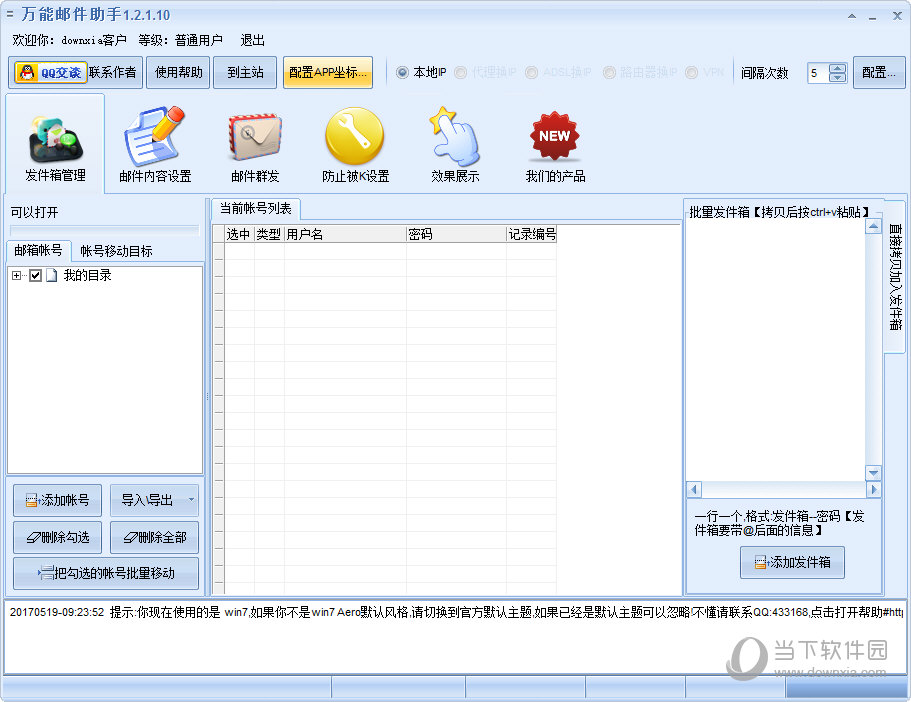Click the scroll up arrow of 批量发件箱
The image size is (911, 702).
(873, 226)
